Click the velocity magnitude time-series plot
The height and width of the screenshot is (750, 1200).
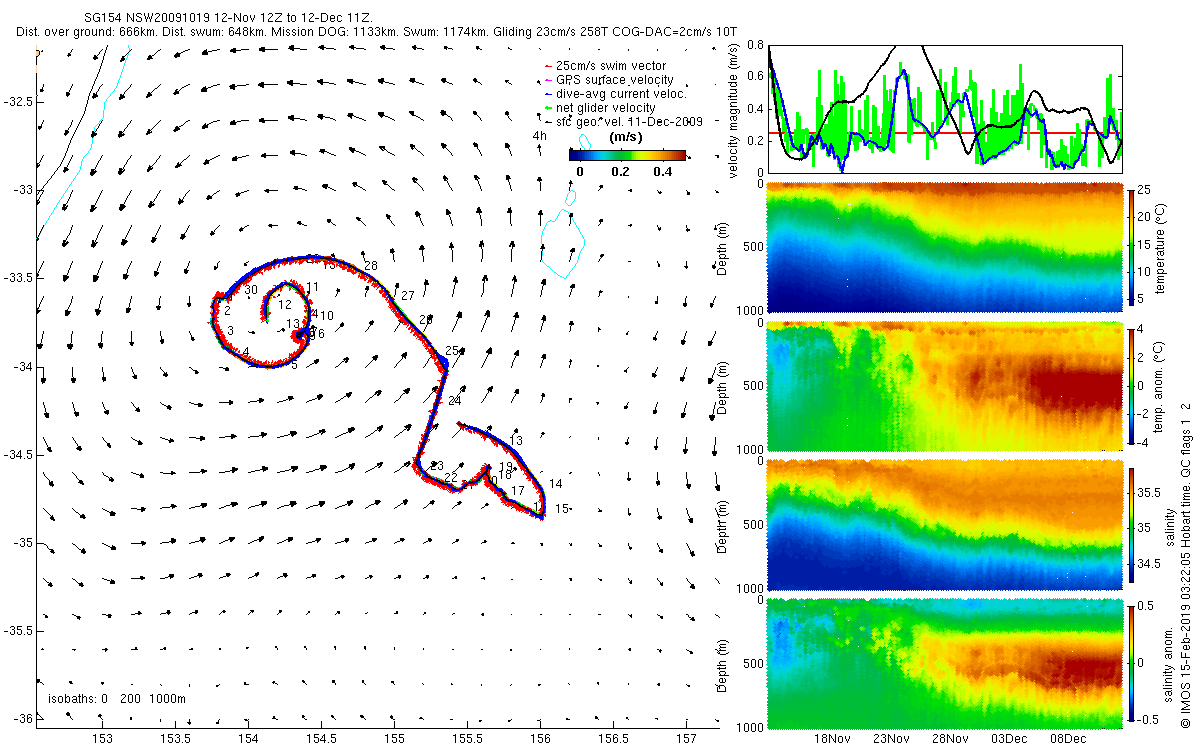tap(944, 109)
